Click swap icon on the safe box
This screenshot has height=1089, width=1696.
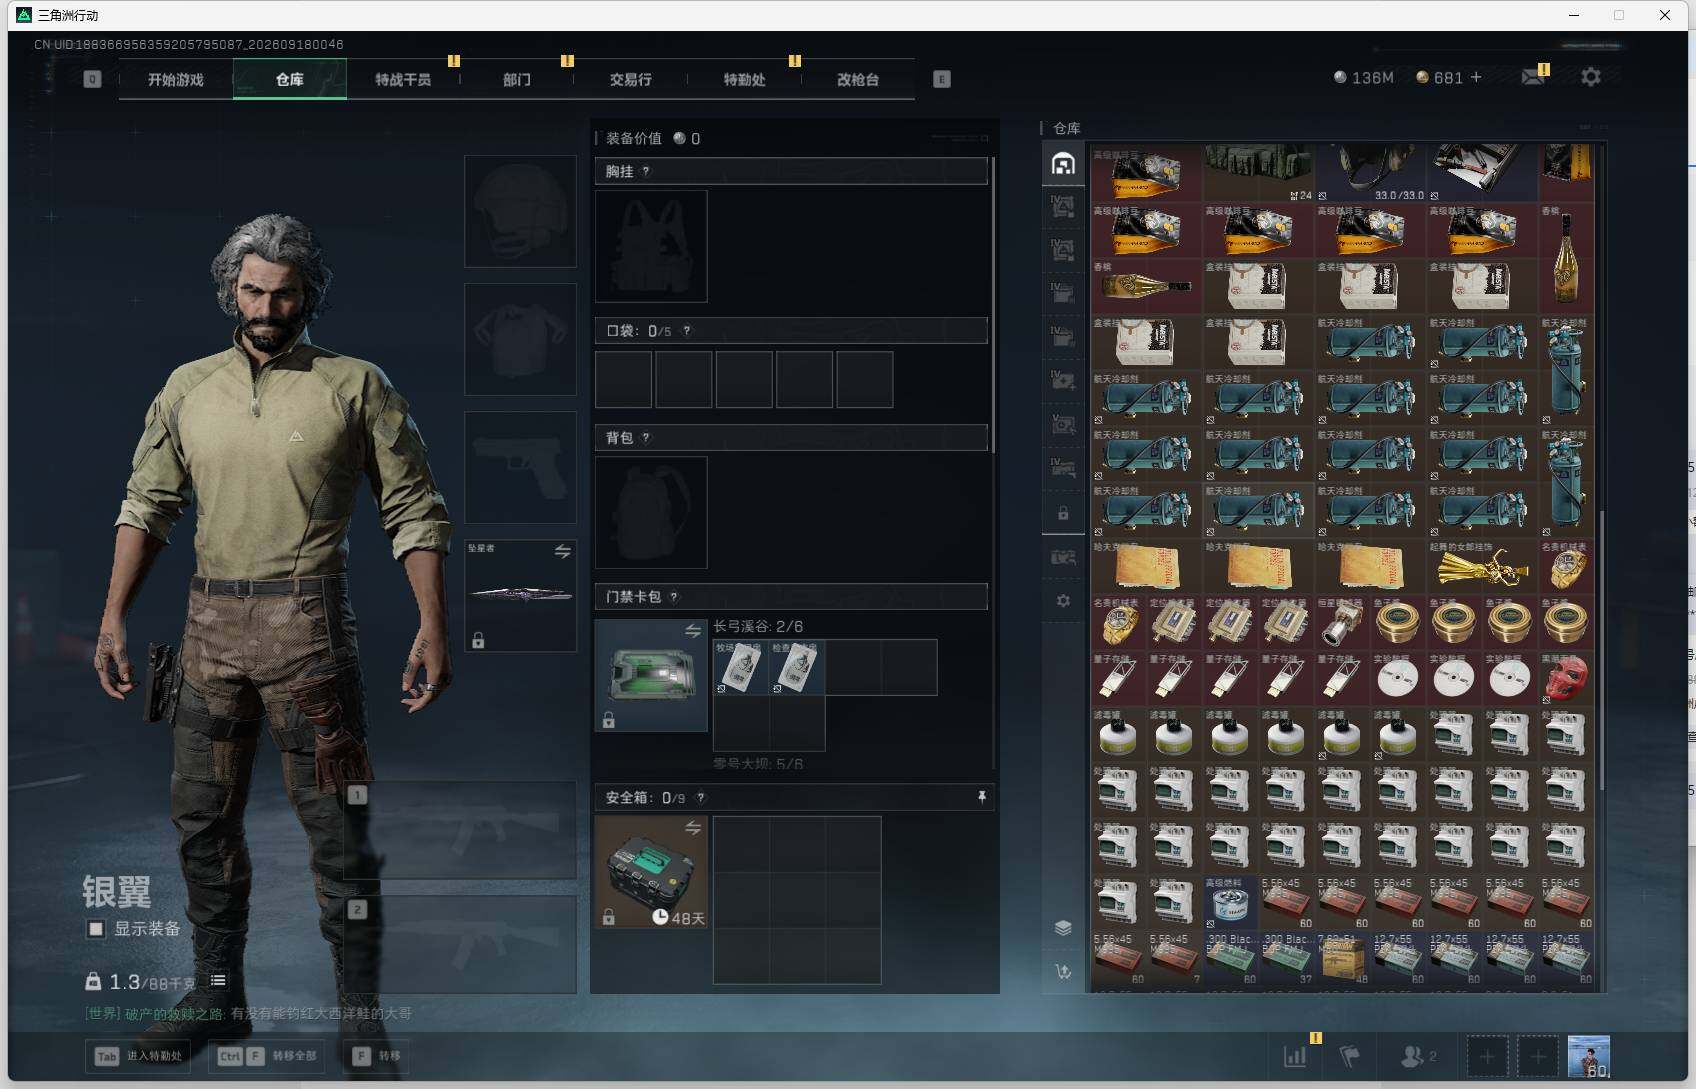(x=693, y=828)
